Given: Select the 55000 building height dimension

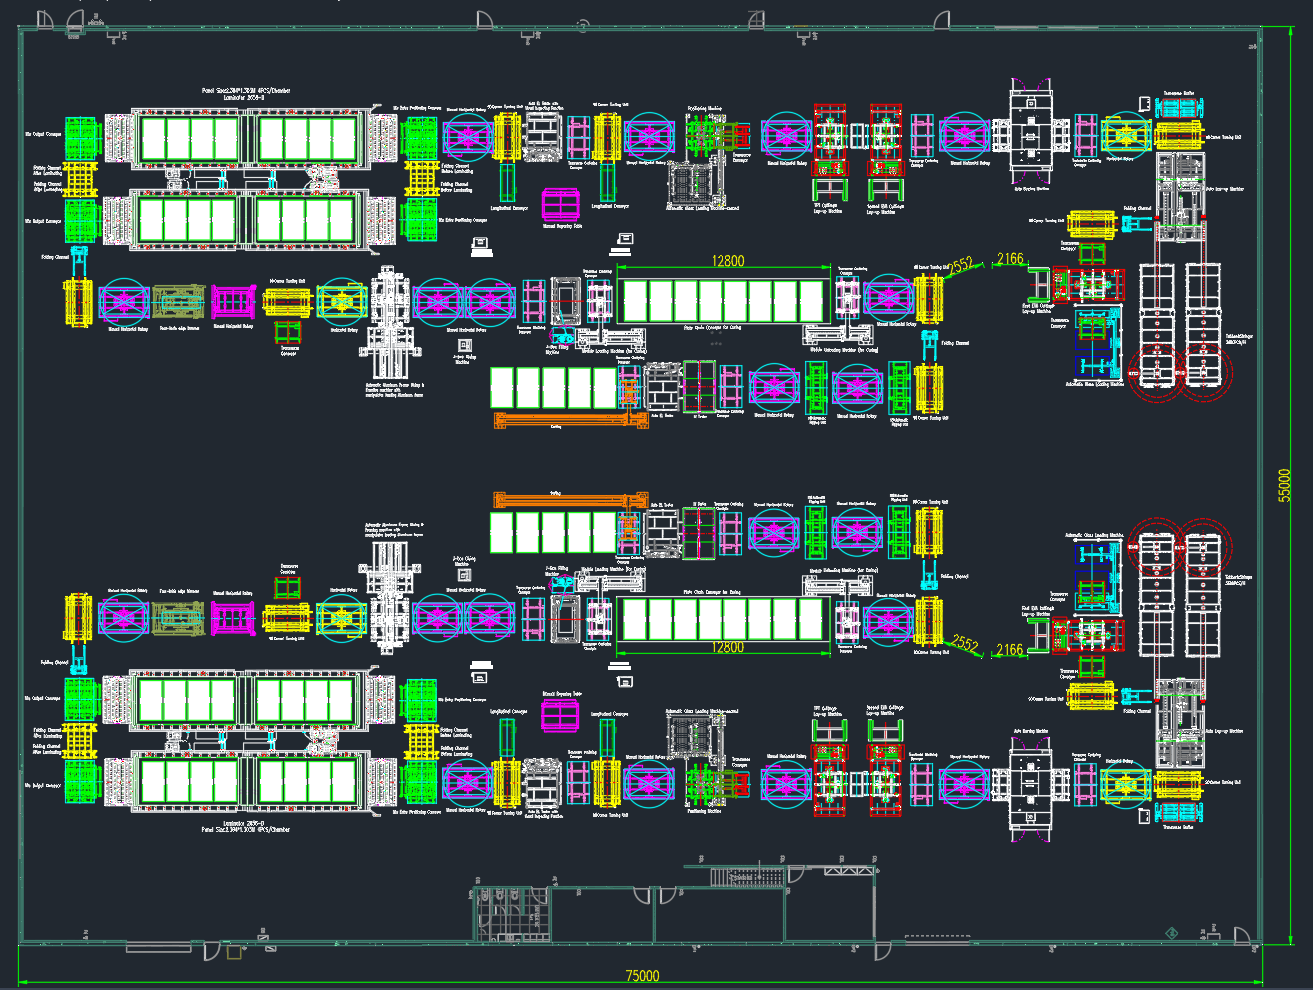Looking at the screenshot, I should coord(1285,486).
